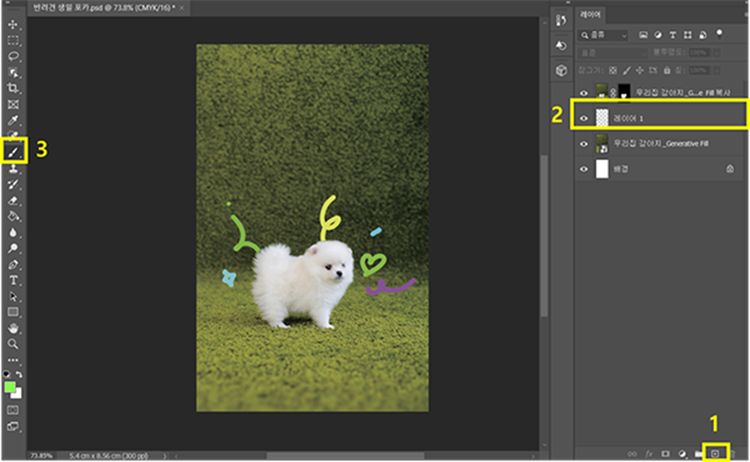Select the Brush tool in the toolbar
The image size is (750, 462).
14,150
